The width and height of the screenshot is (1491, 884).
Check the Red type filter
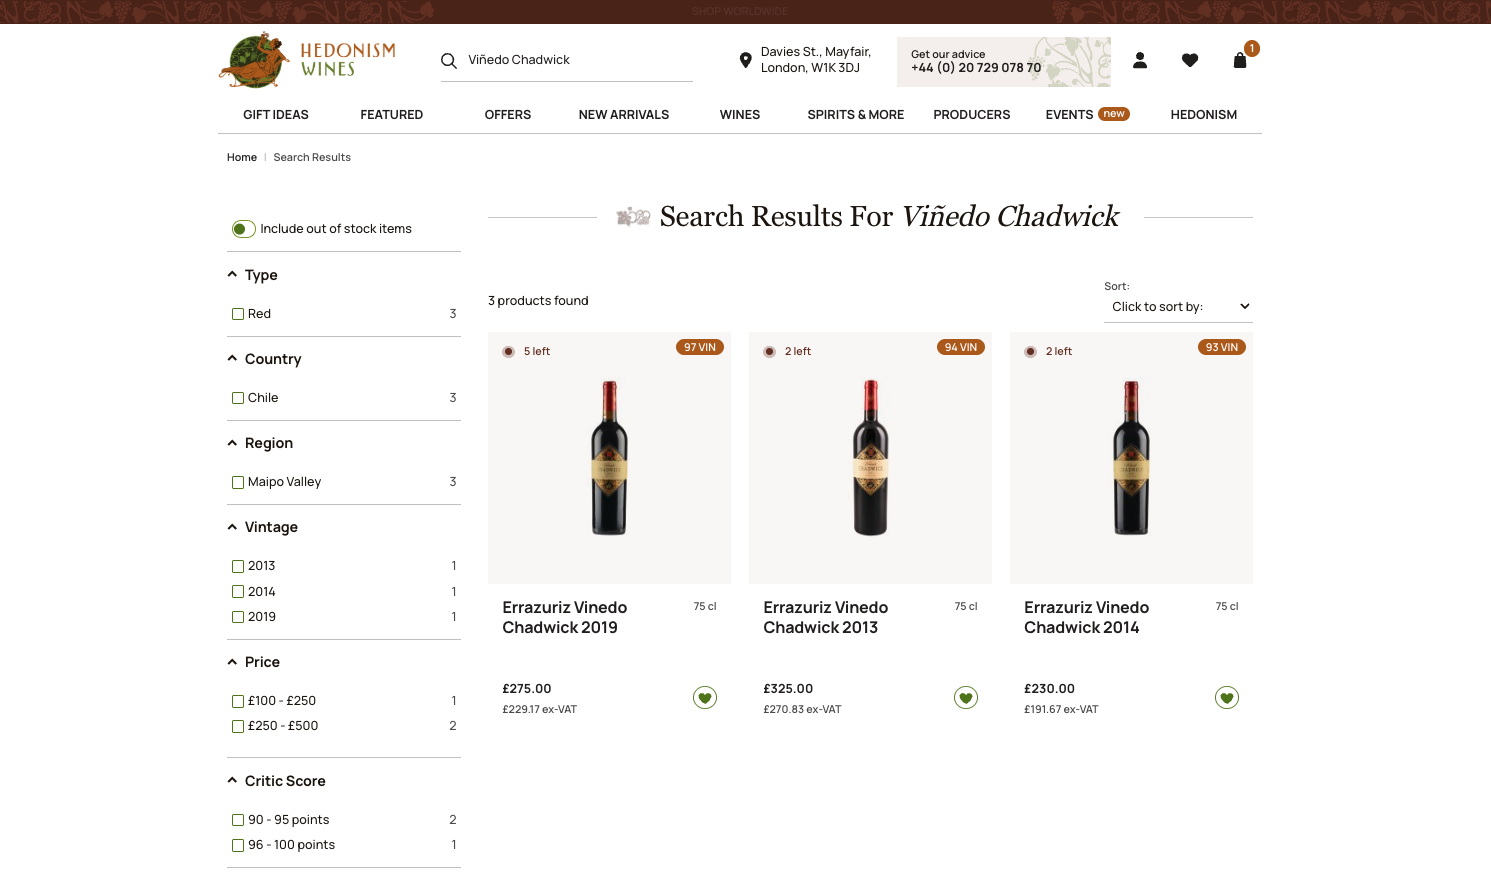[x=238, y=314]
